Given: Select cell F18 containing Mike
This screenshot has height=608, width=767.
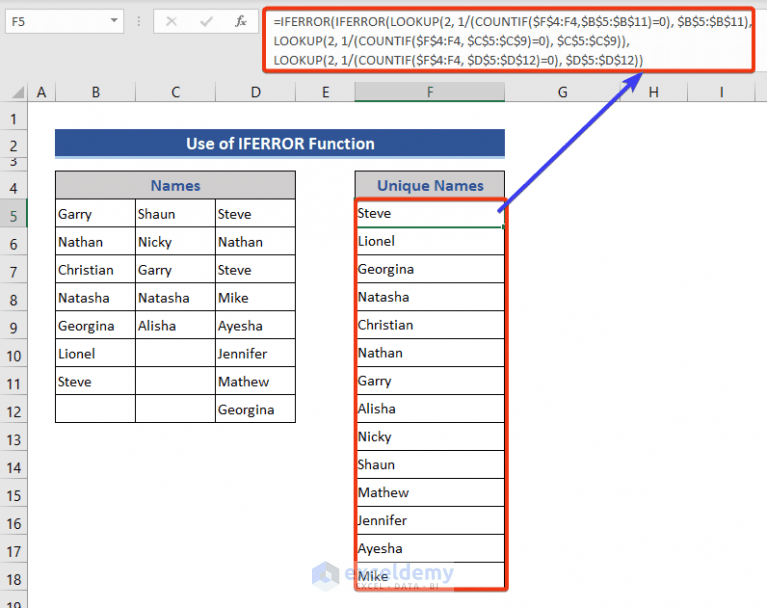Looking at the screenshot, I should 429,576.
